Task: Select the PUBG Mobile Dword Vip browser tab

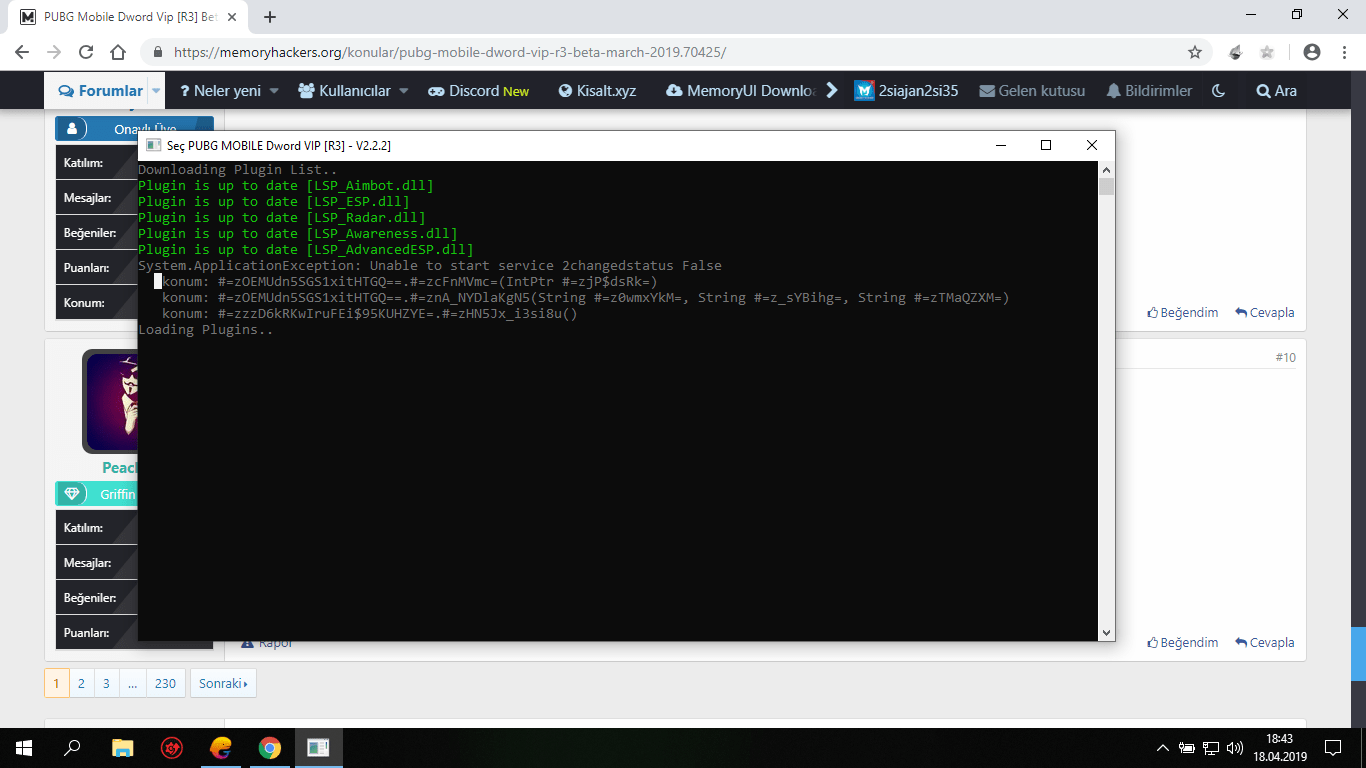Action: (x=130, y=17)
